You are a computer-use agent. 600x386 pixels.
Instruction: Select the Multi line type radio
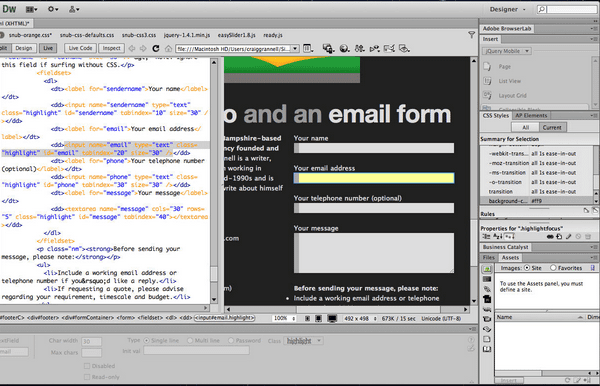(190, 340)
